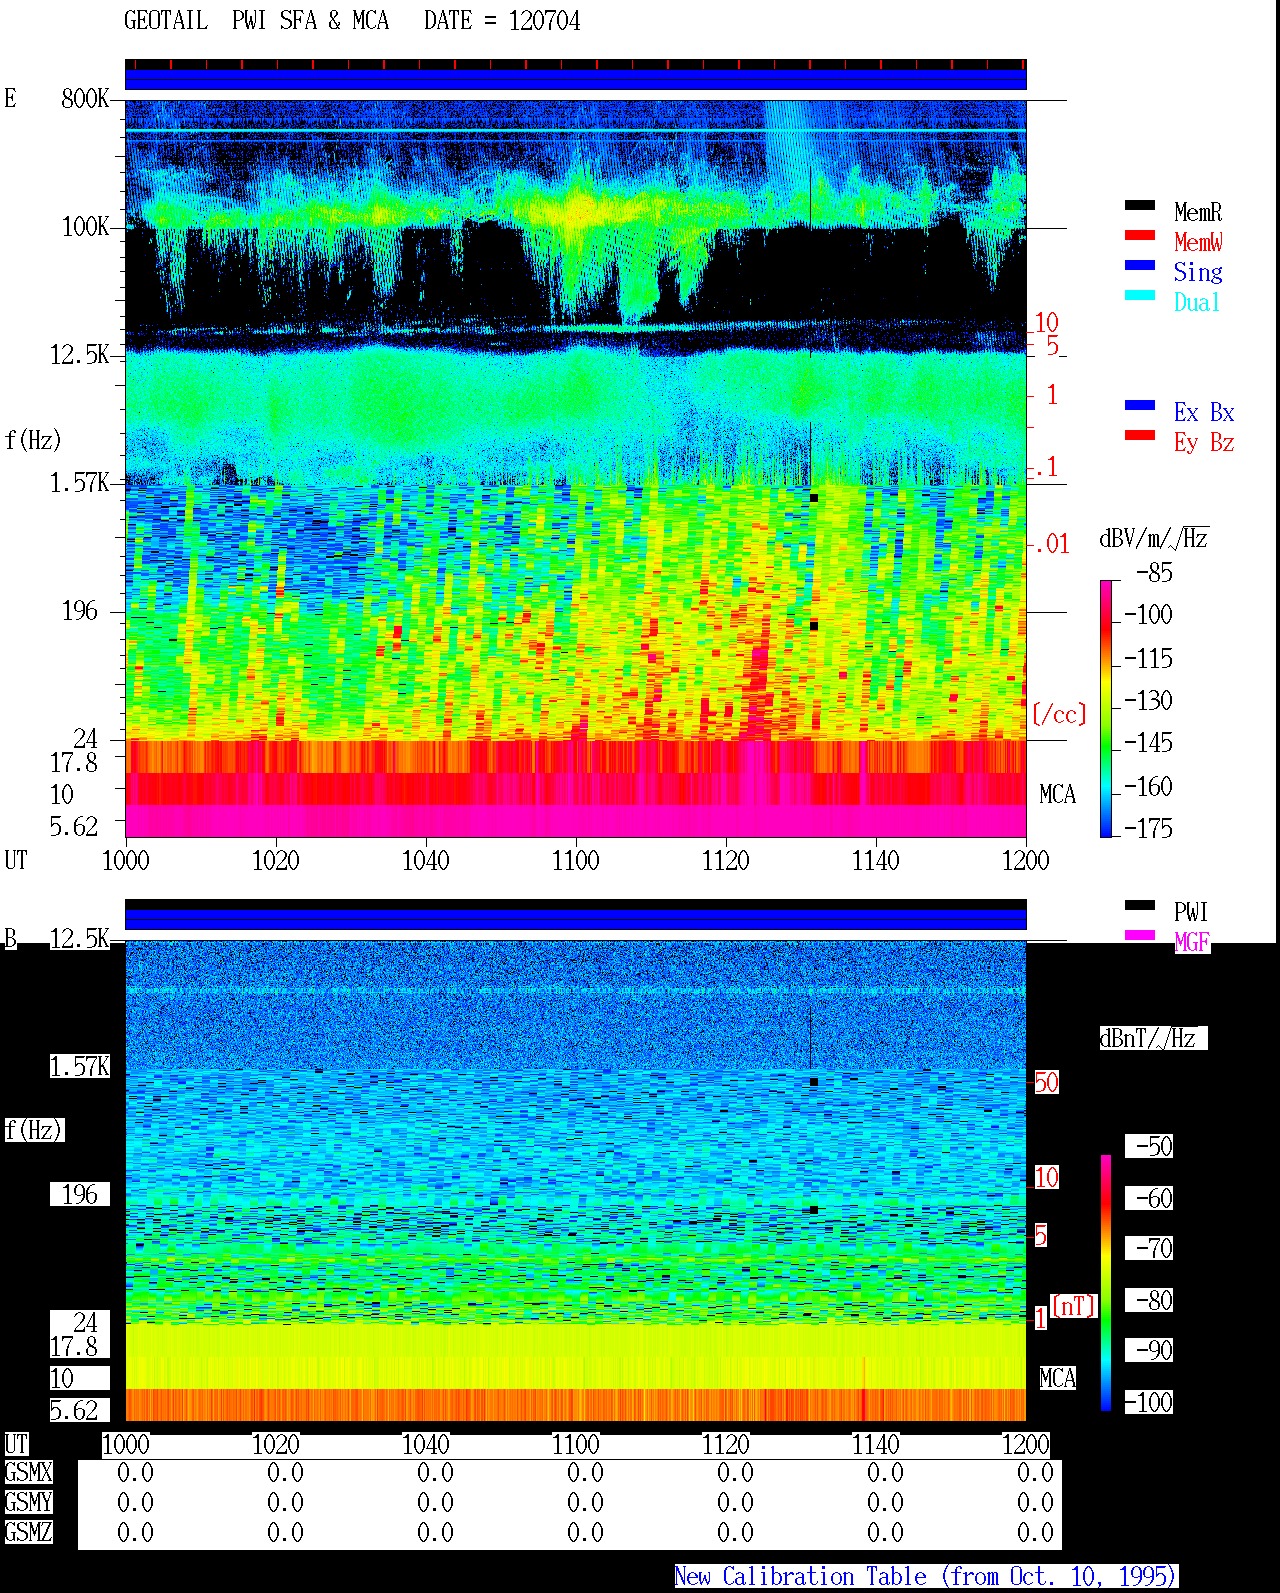1280x1593 pixels.
Task: Select the 'MGF' legend label
Action: coord(1191,942)
